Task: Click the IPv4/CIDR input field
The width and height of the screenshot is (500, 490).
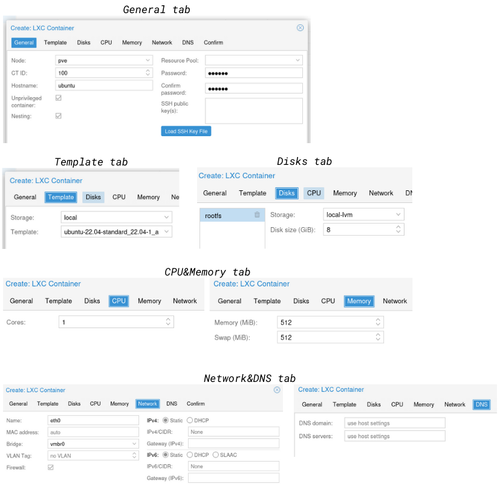Action: 234,432
